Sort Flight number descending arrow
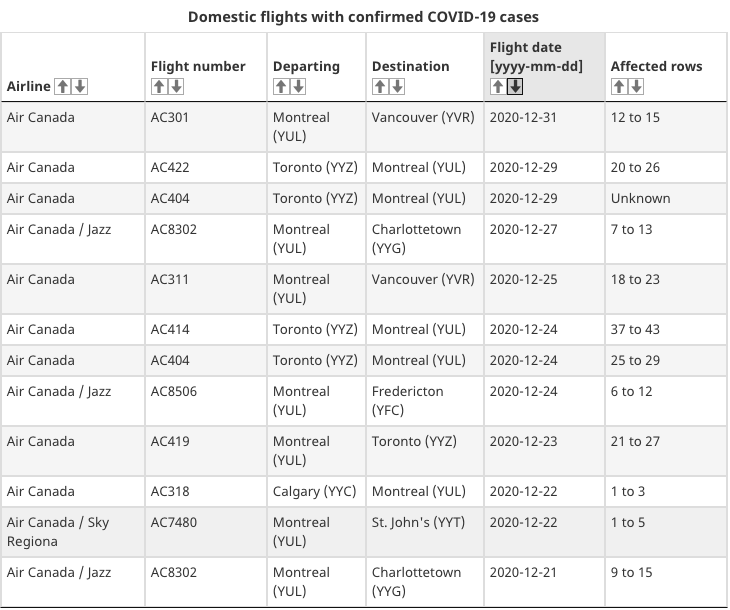This screenshot has height=610, width=730. (176, 87)
